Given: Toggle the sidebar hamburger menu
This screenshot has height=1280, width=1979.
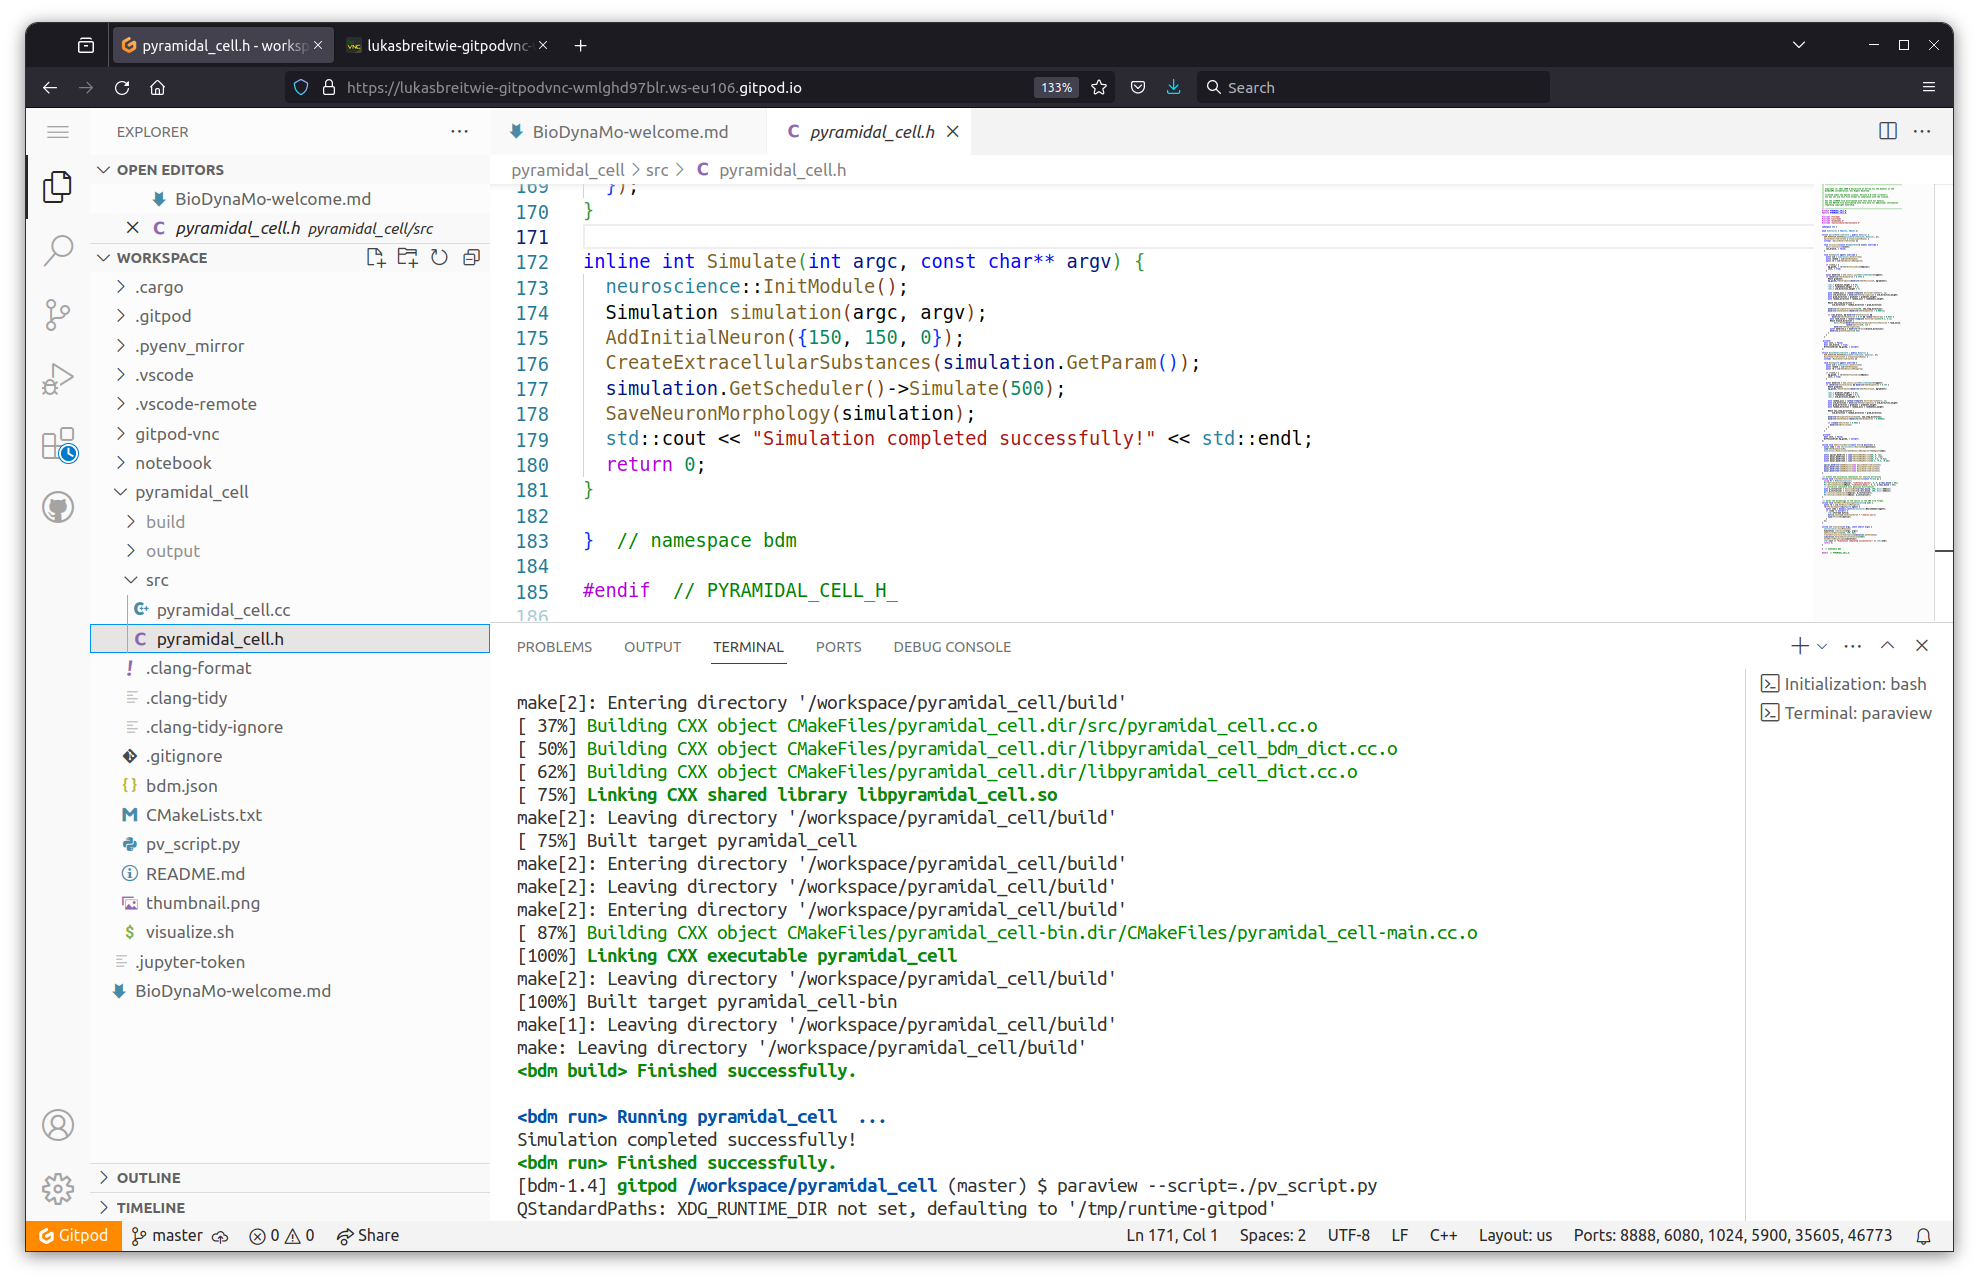Looking at the screenshot, I should (x=58, y=132).
